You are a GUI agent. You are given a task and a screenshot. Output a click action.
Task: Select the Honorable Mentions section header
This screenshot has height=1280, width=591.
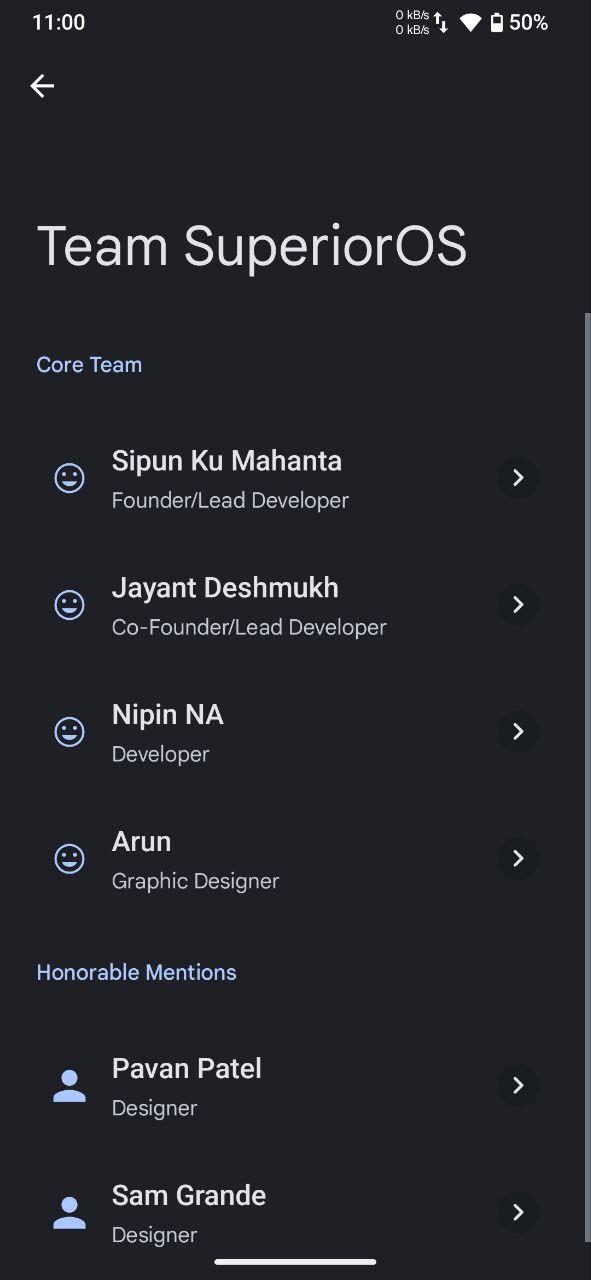coord(136,972)
